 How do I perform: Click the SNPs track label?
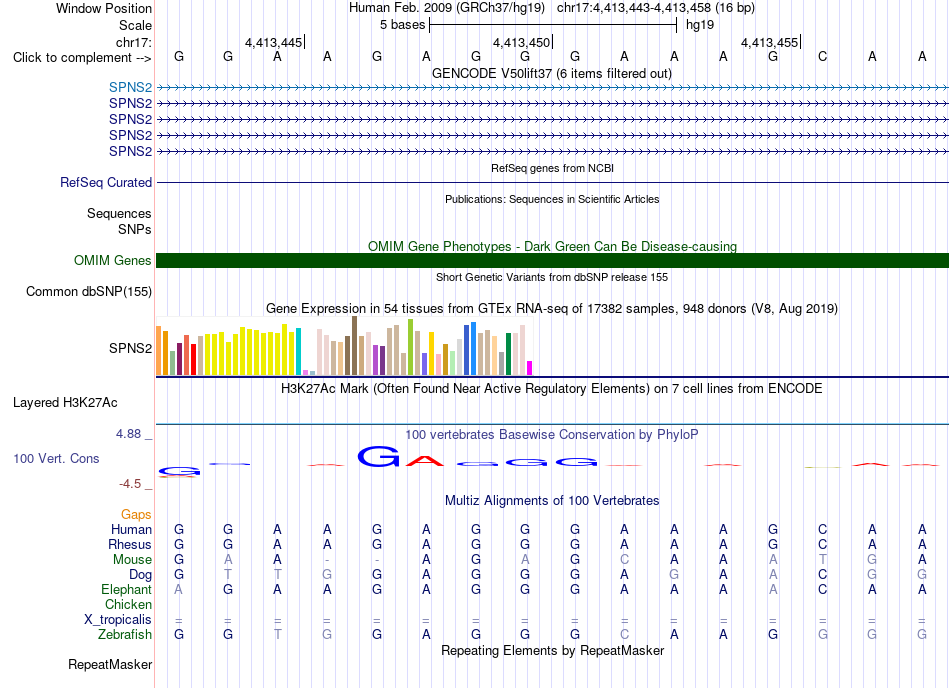click(x=135, y=230)
